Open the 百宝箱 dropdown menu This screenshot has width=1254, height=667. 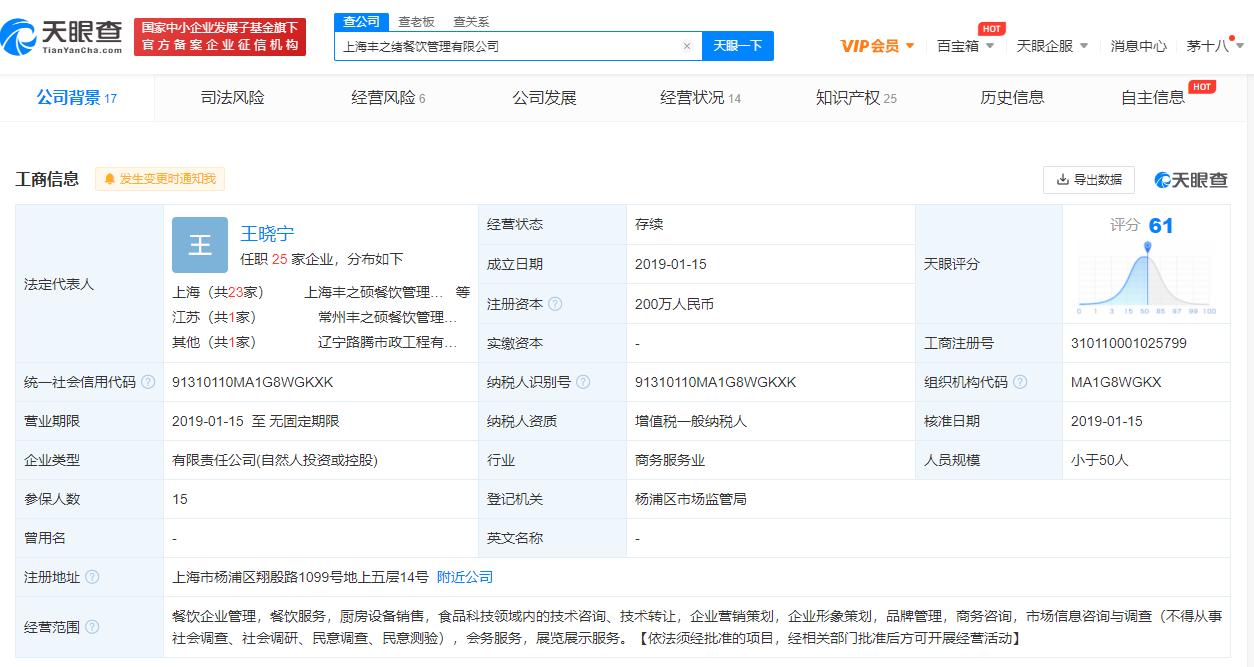coord(963,45)
